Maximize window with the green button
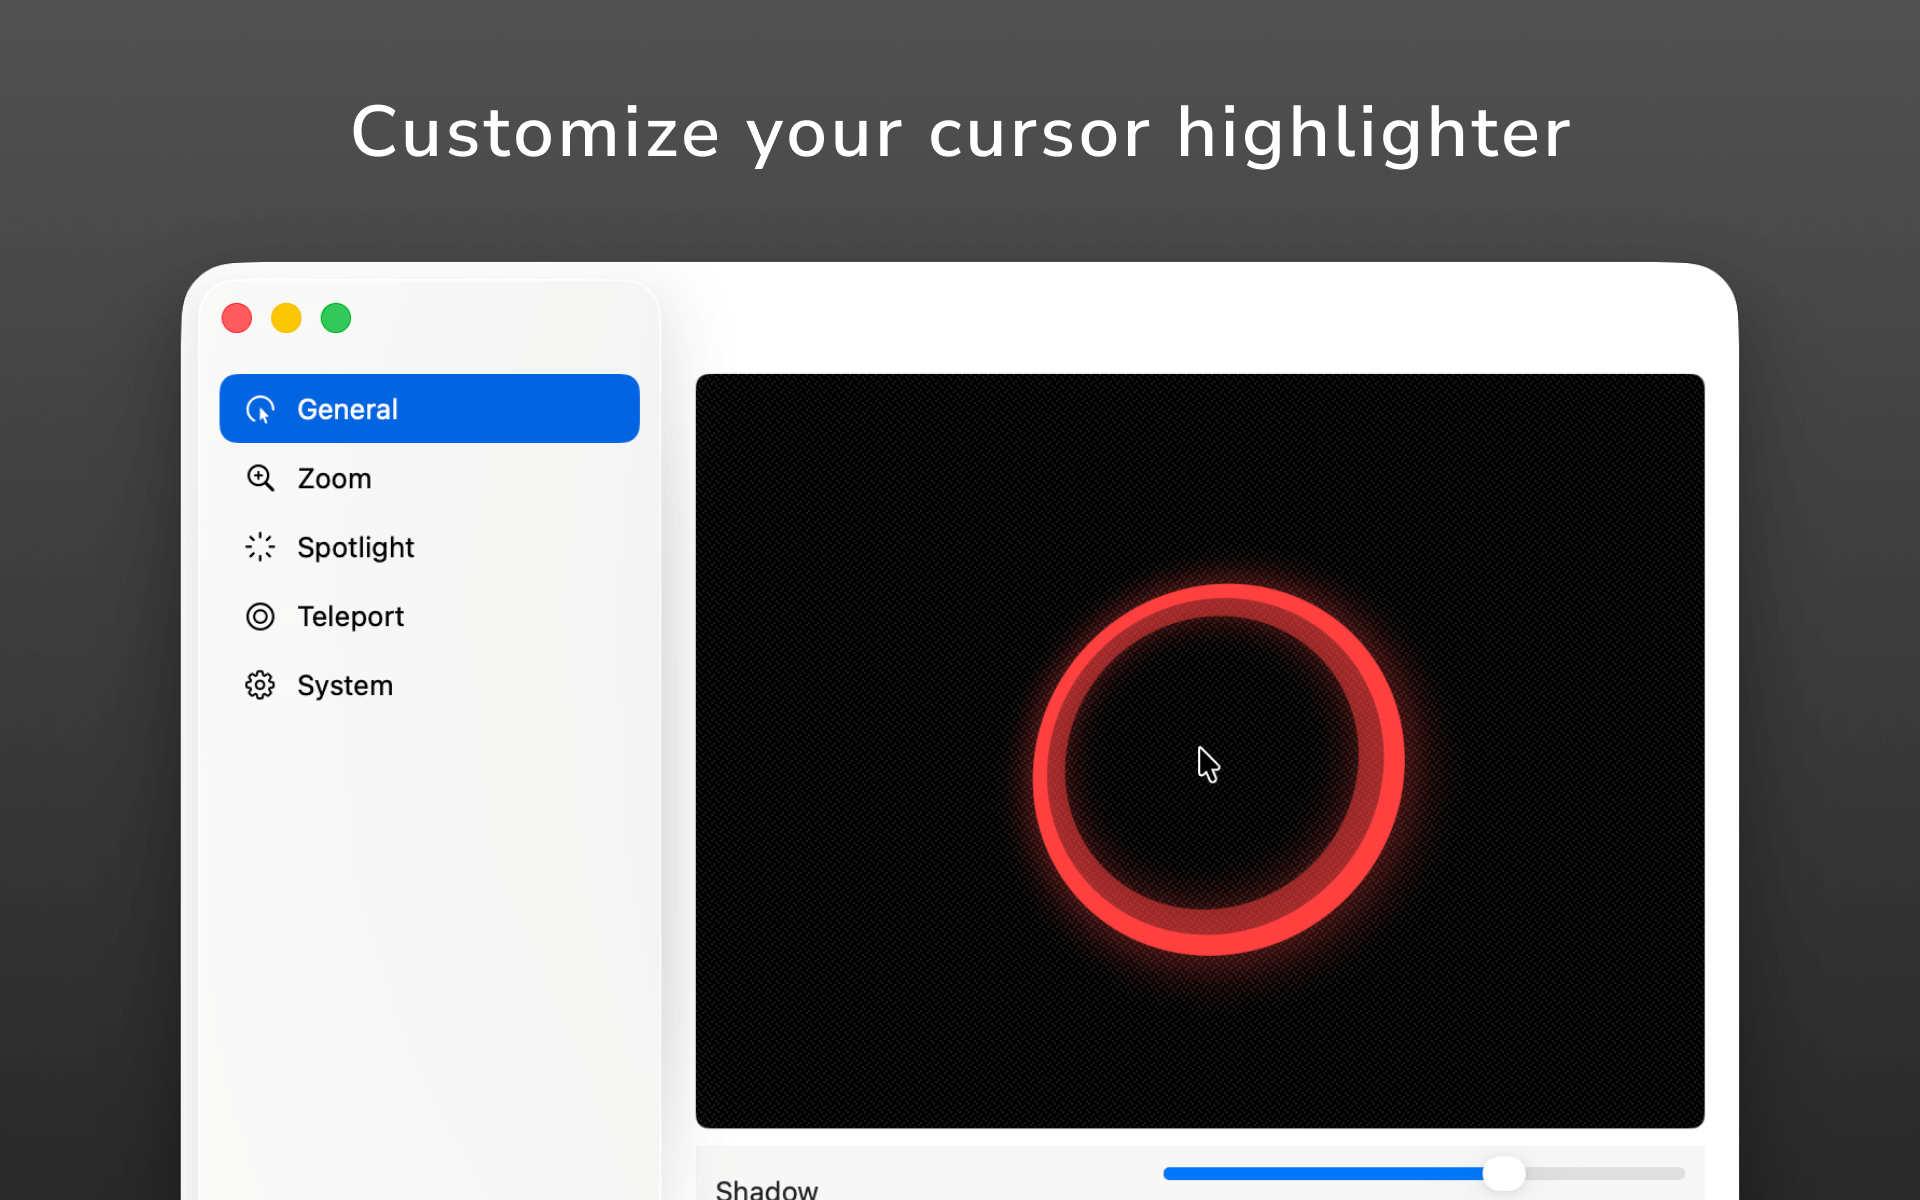Image resolution: width=1920 pixels, height=1200 pixels. (x=336, y=318)
